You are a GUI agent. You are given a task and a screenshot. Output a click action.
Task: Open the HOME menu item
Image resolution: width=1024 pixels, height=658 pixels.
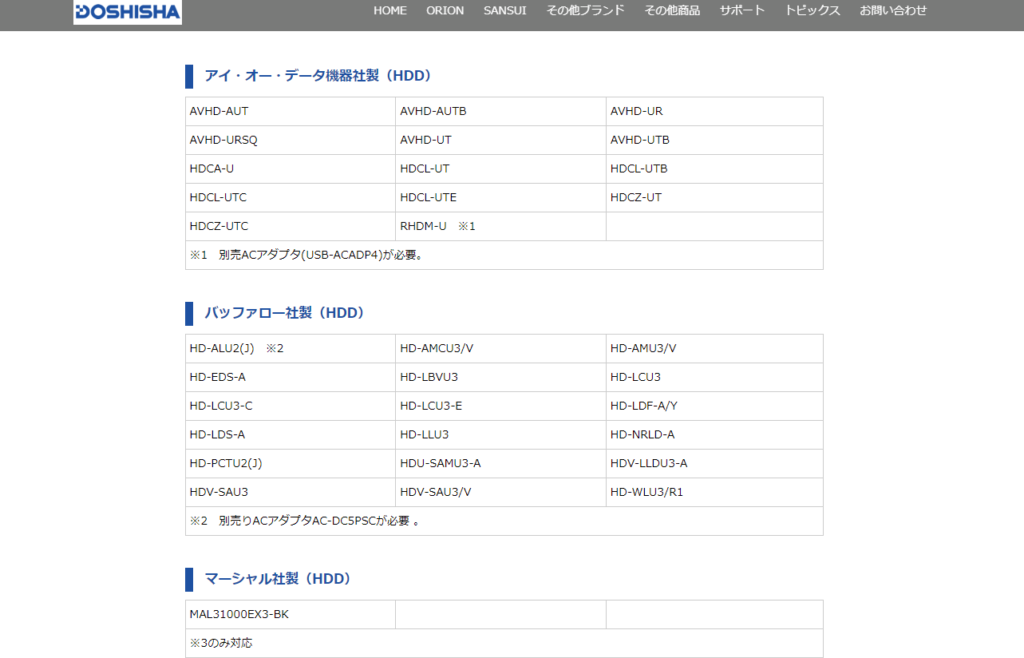[390, 10]
